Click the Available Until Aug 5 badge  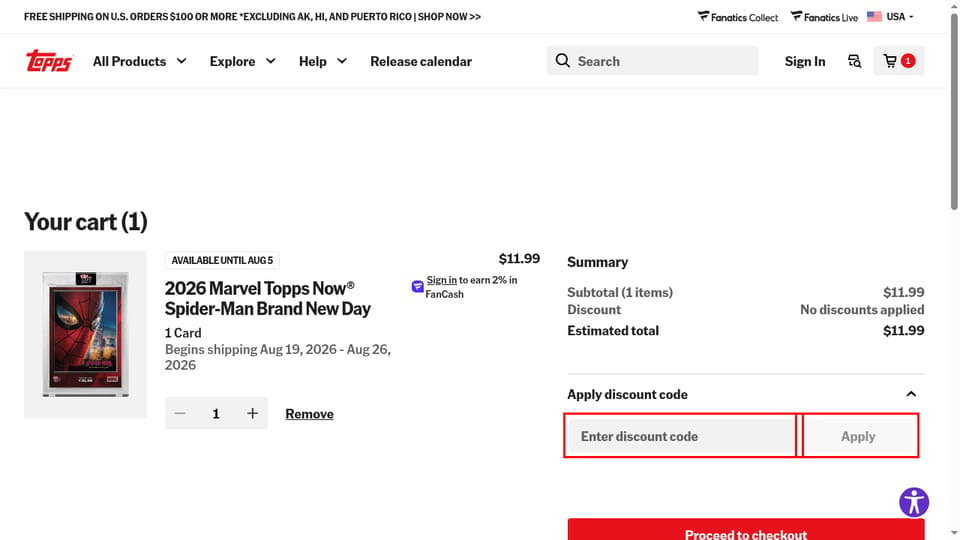[x=222, y=260]
